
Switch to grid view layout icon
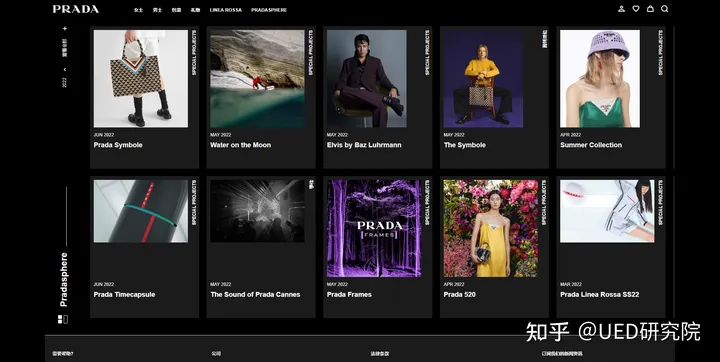(x=60, y=319)
